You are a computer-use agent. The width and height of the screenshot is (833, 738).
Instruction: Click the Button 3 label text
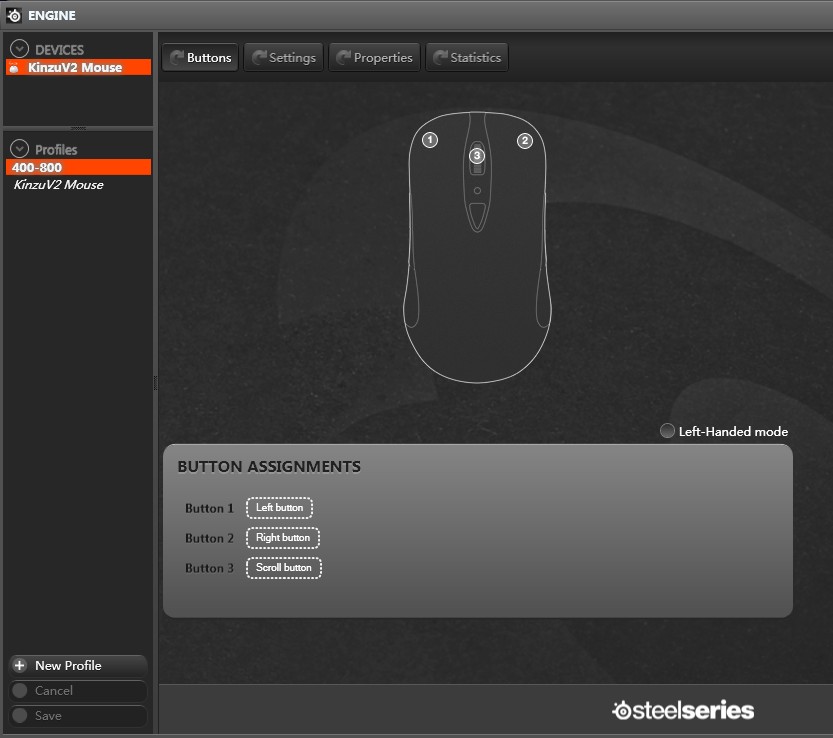click(209, 569)
